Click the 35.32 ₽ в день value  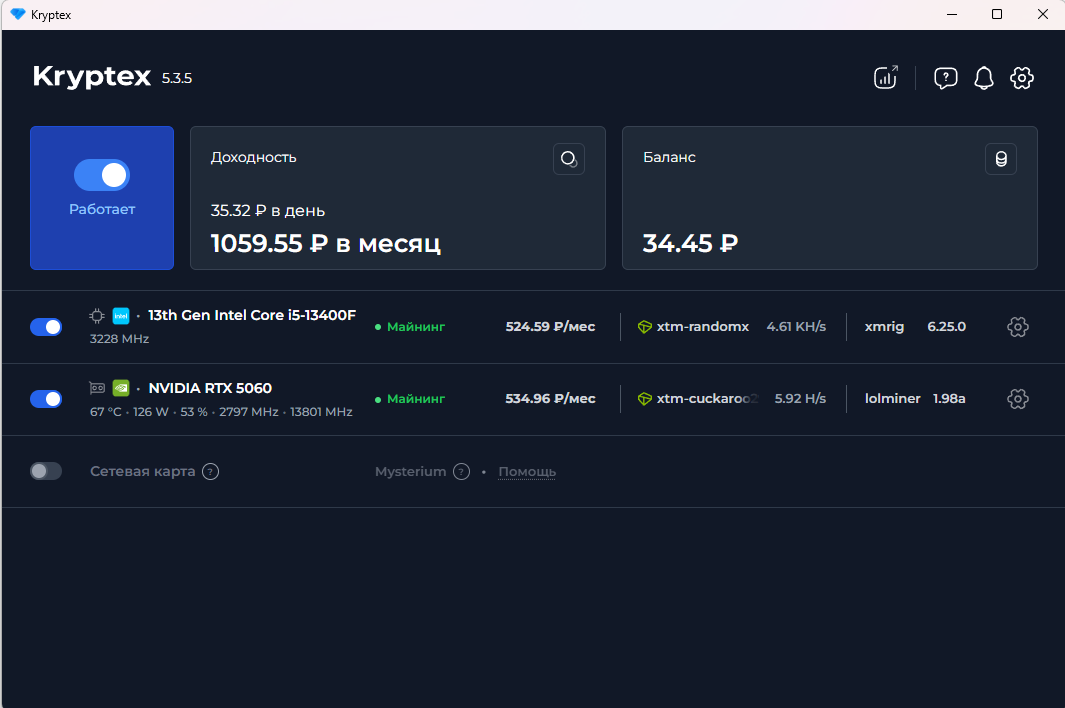[268, 211]
